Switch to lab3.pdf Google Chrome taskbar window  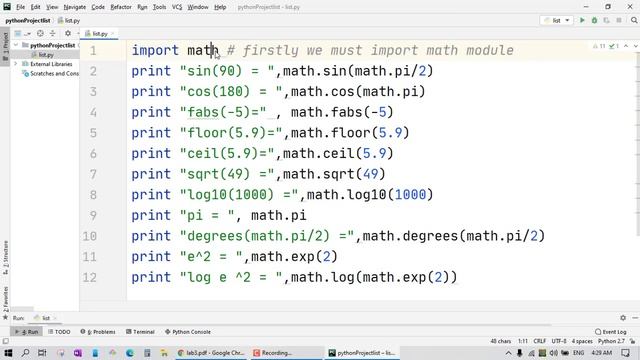tap(211, 353)
